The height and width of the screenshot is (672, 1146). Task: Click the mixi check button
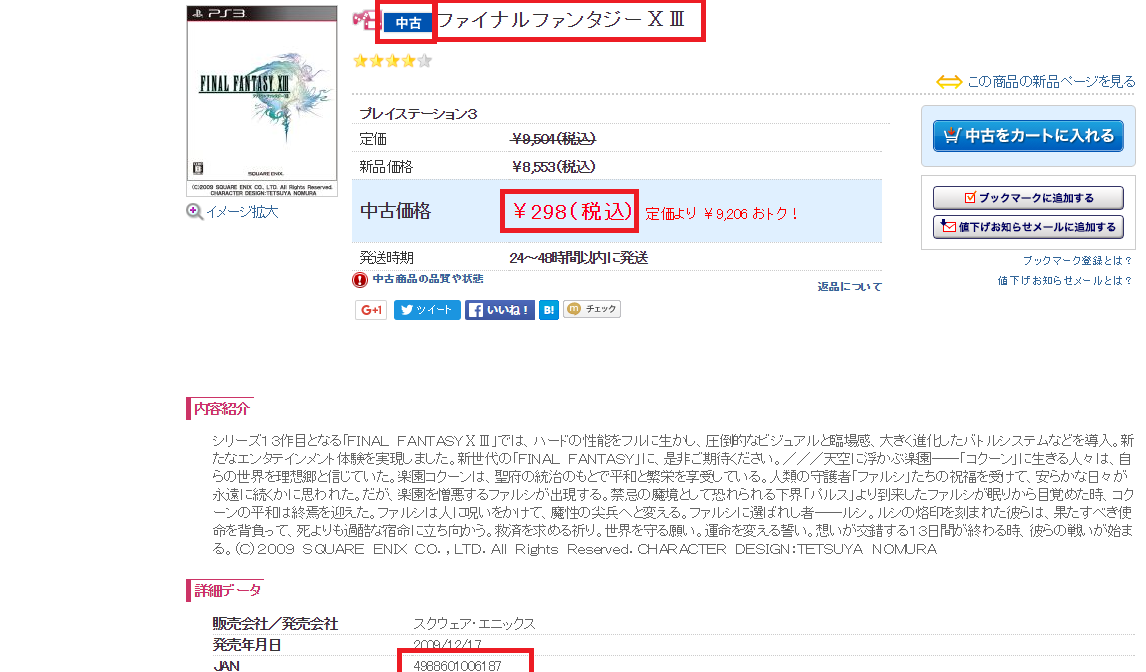(x=592, y=309)
